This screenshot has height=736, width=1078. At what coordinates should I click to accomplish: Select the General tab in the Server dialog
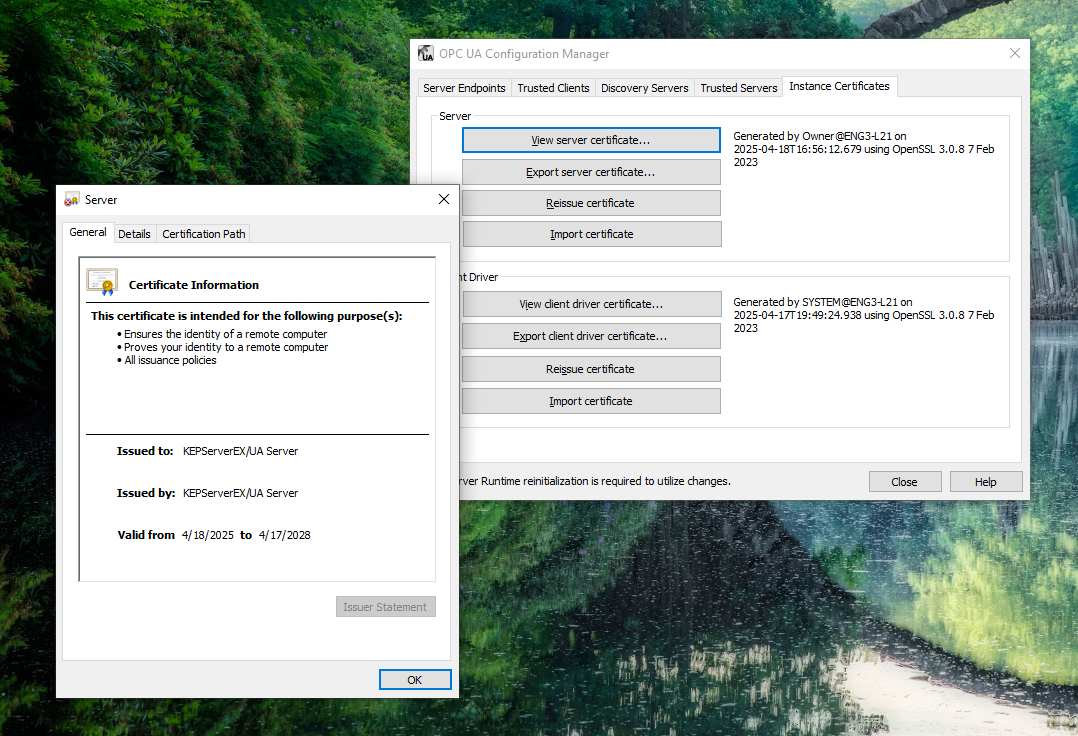pyautogui.click(x=88, y=232)
